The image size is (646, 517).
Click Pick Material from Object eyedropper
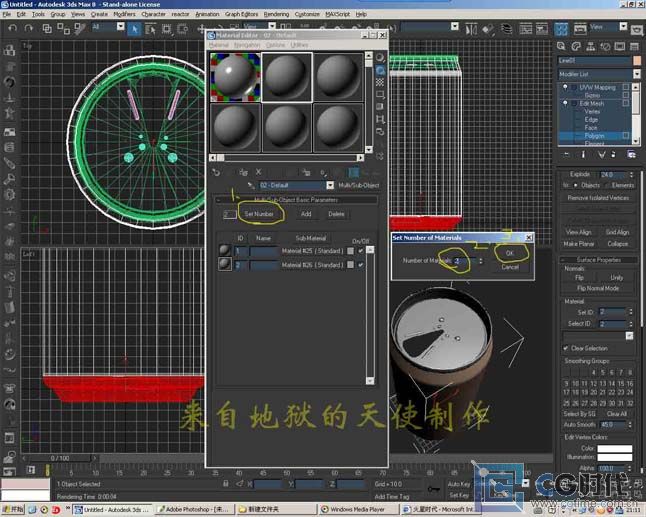pos(250,186)
